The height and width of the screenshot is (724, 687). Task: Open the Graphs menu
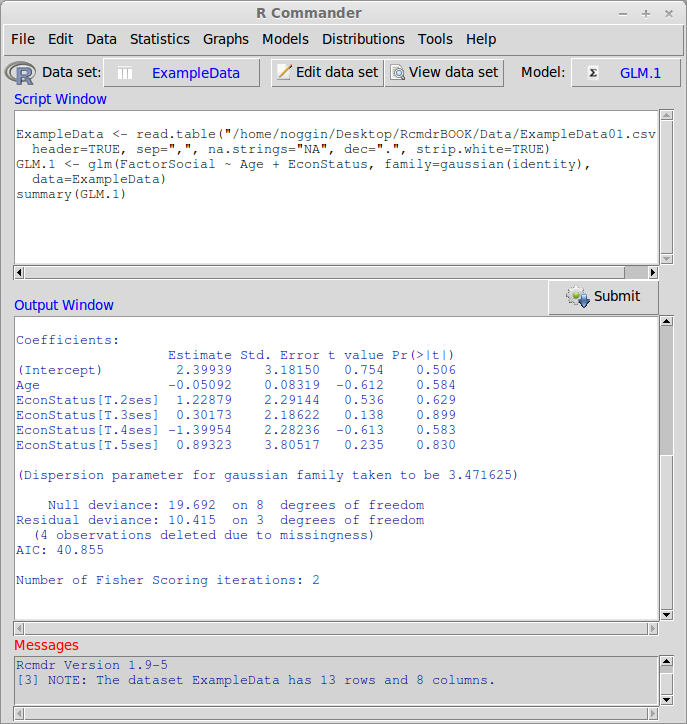225,39
